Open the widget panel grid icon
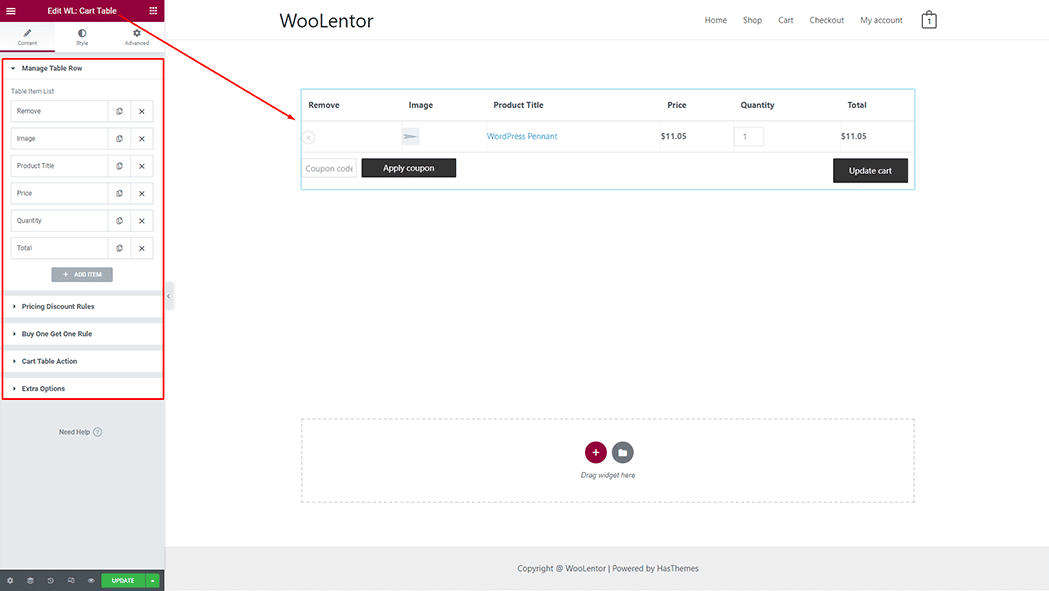This screenshot has height=591, width=1049. (x=153, y=10)
